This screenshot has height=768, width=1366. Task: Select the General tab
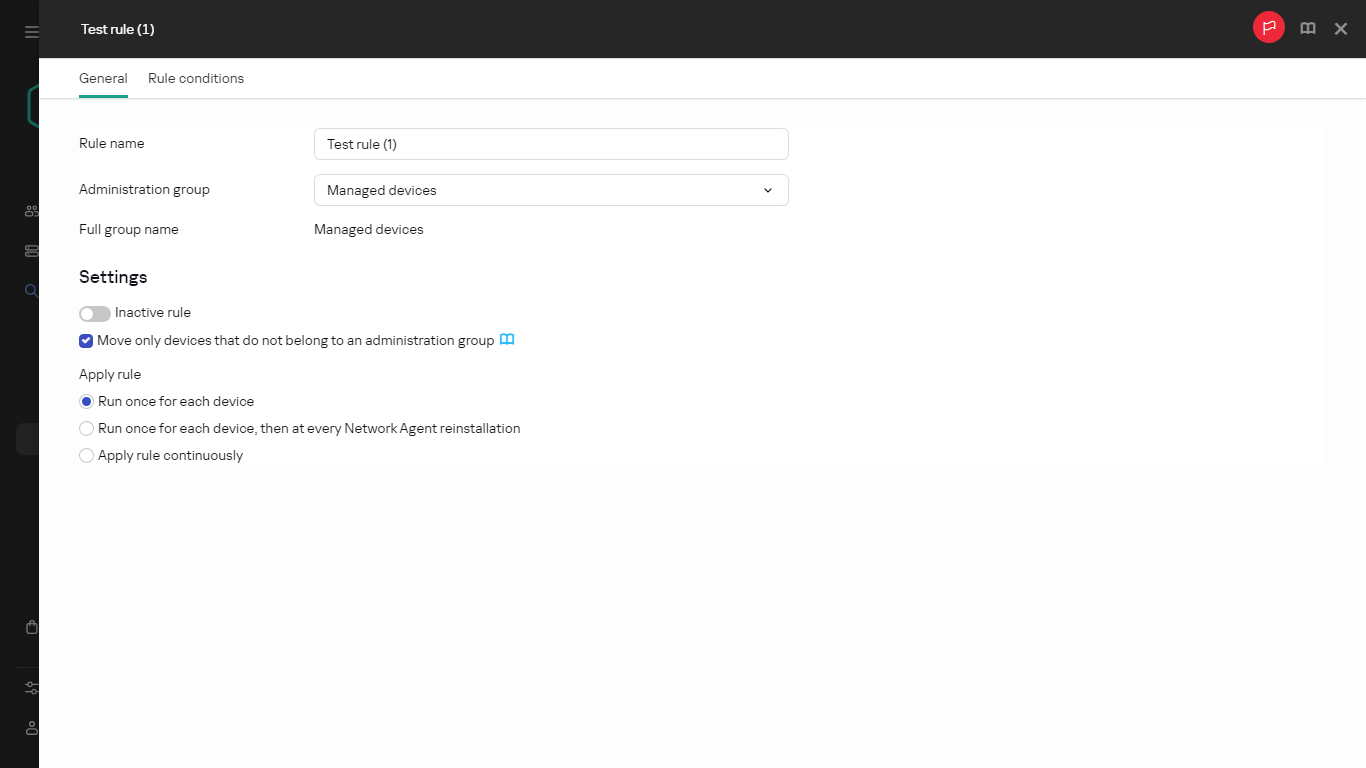click(x=103, y=78)
